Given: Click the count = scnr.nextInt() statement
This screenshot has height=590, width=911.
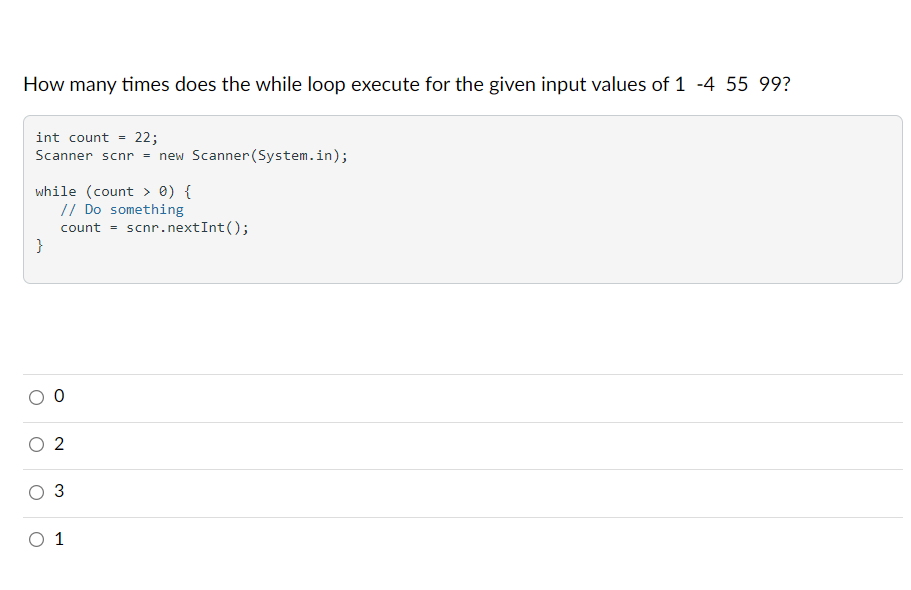Looking at the screenshot, I should pyautogui.click(x=154, y=227).
